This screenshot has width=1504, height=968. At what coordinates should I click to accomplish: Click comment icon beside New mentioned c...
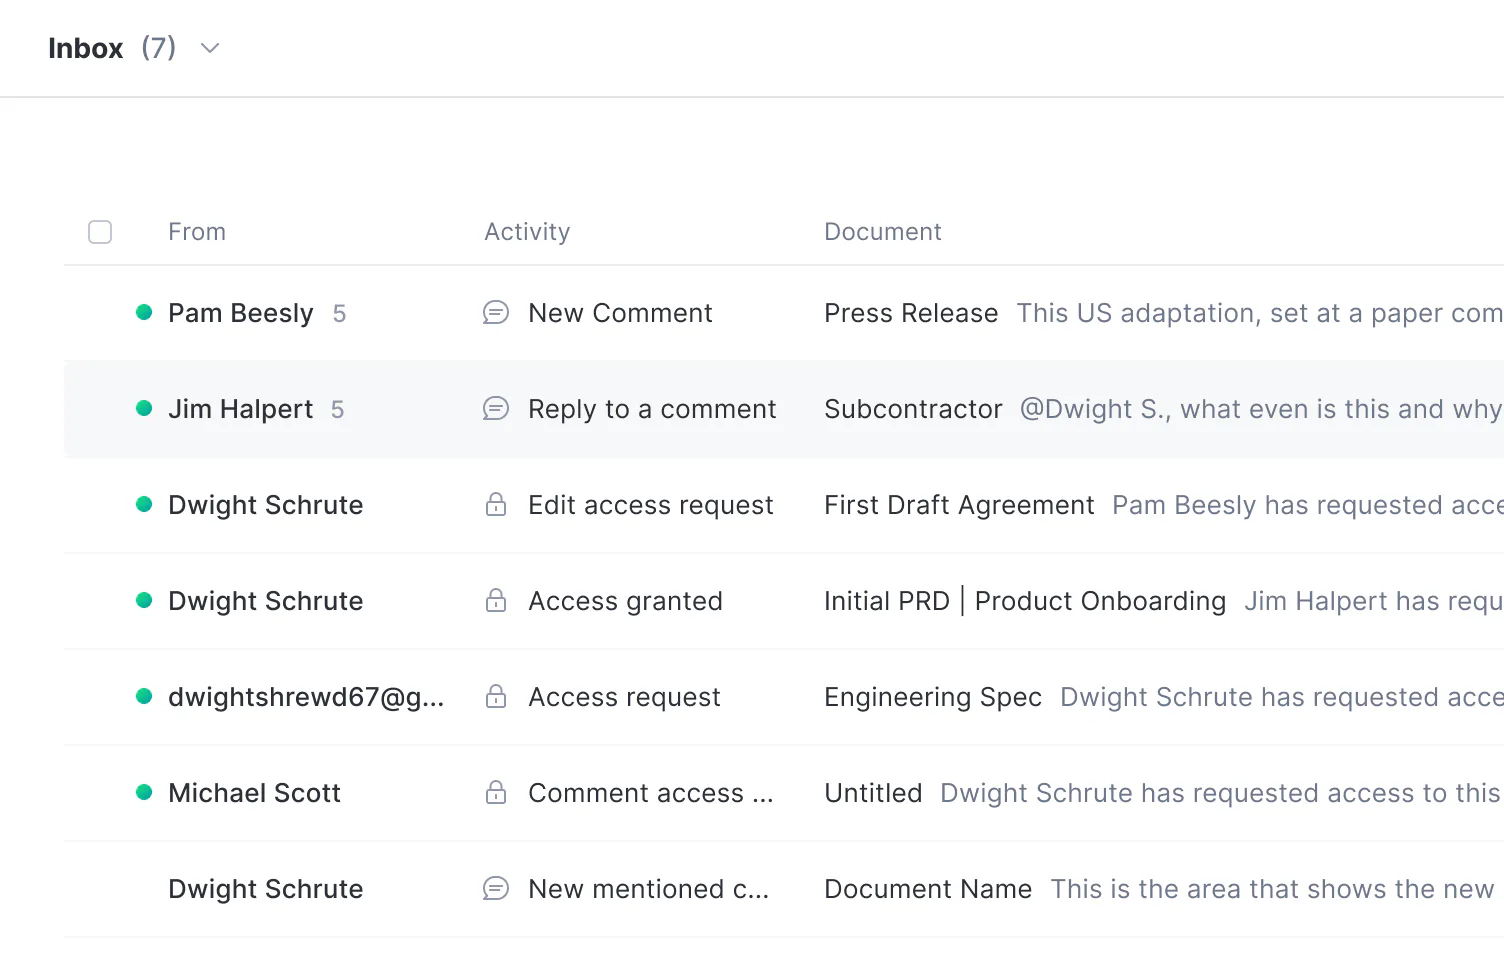pos(496,888)
